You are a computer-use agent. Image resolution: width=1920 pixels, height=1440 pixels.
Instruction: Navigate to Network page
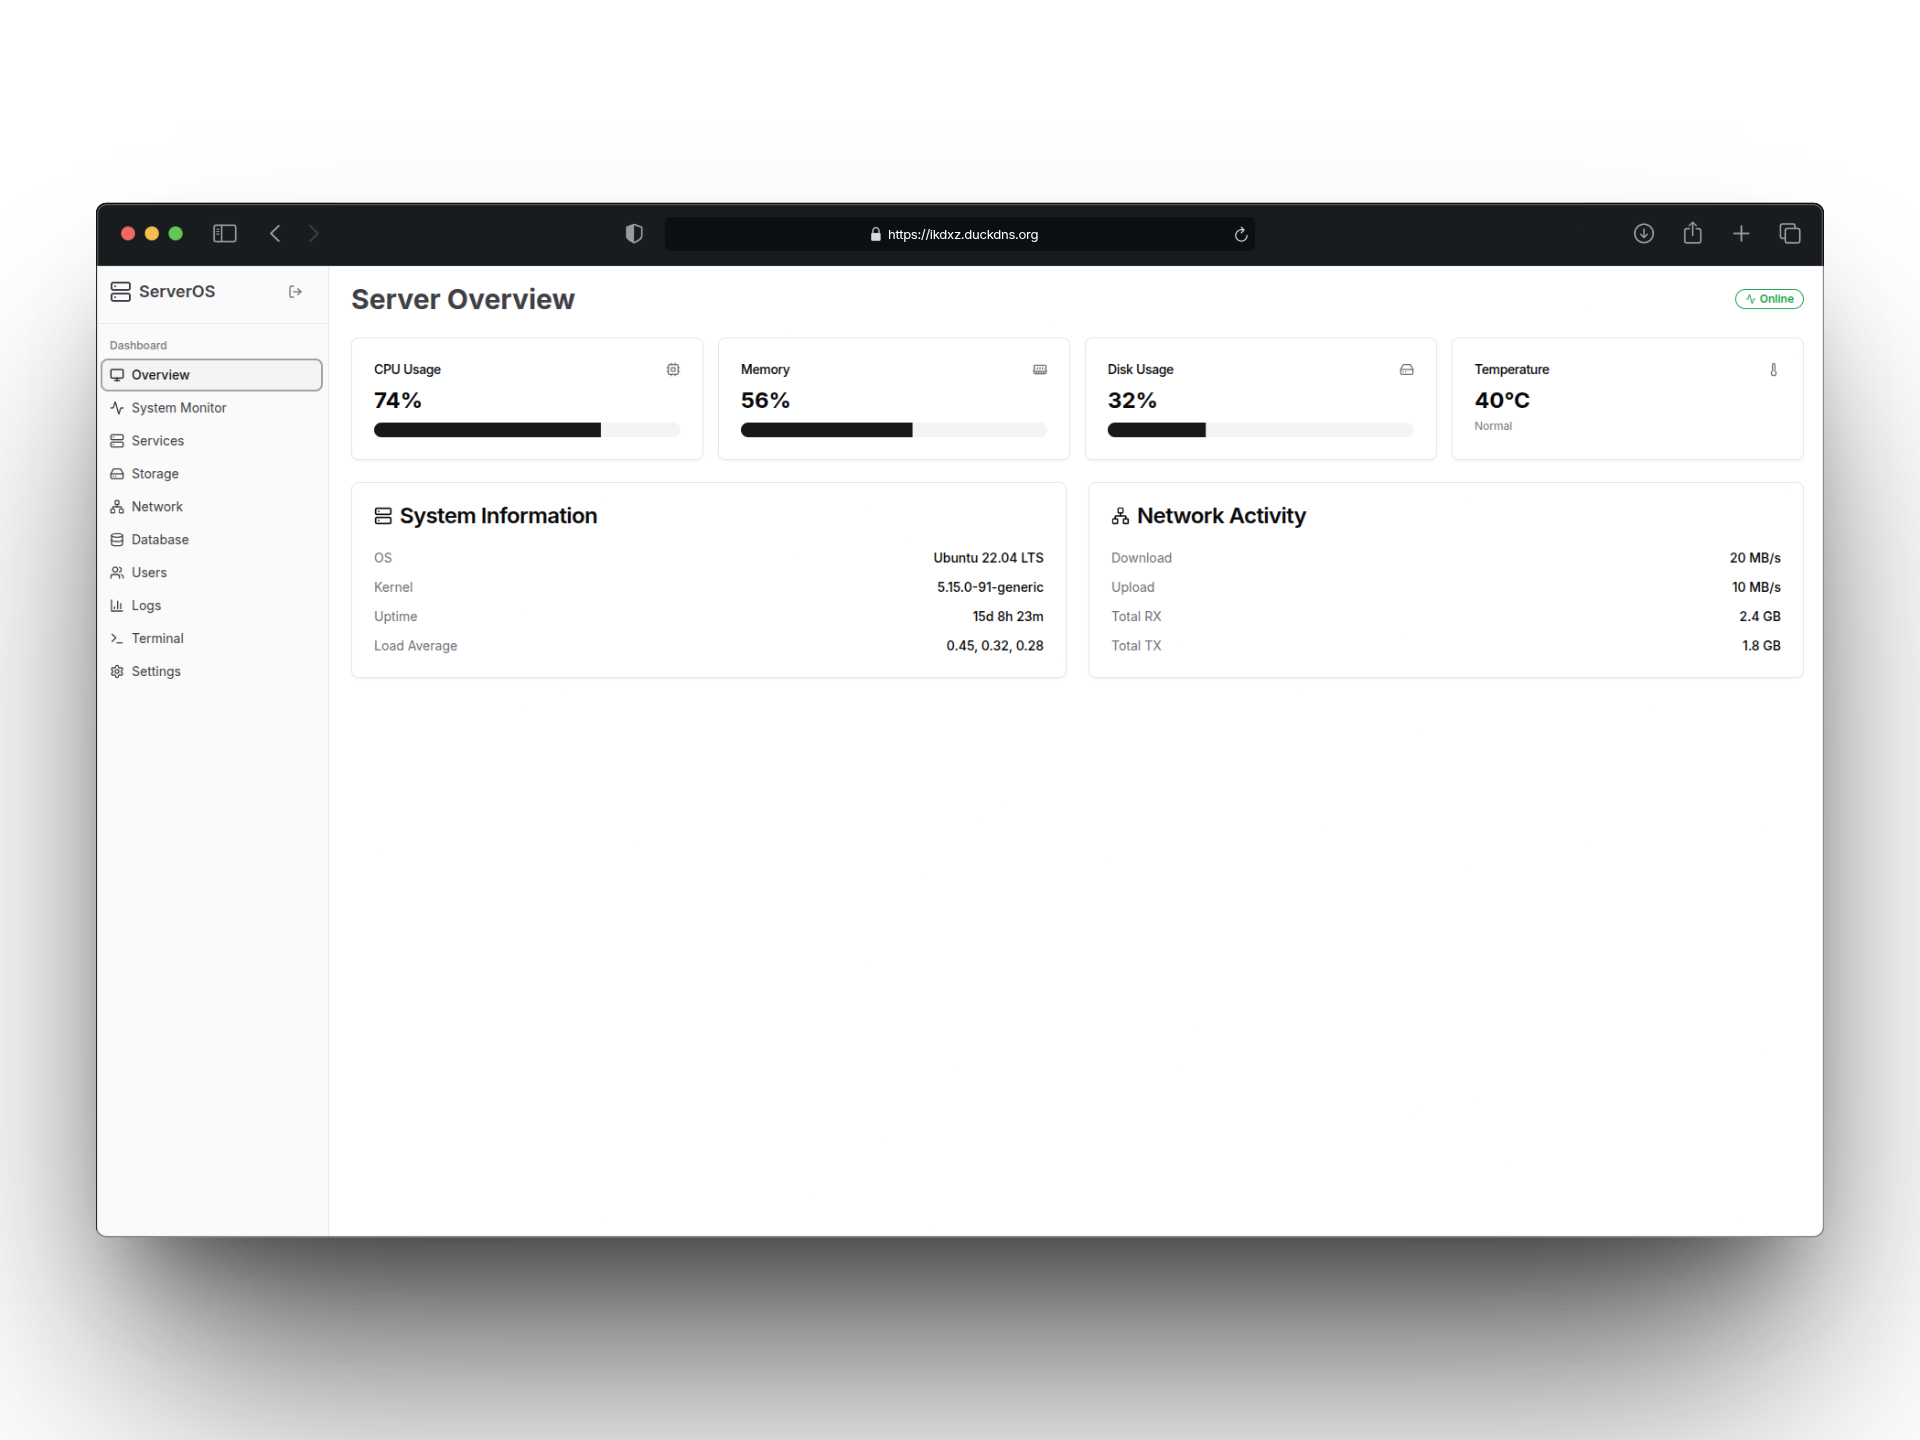157,507
